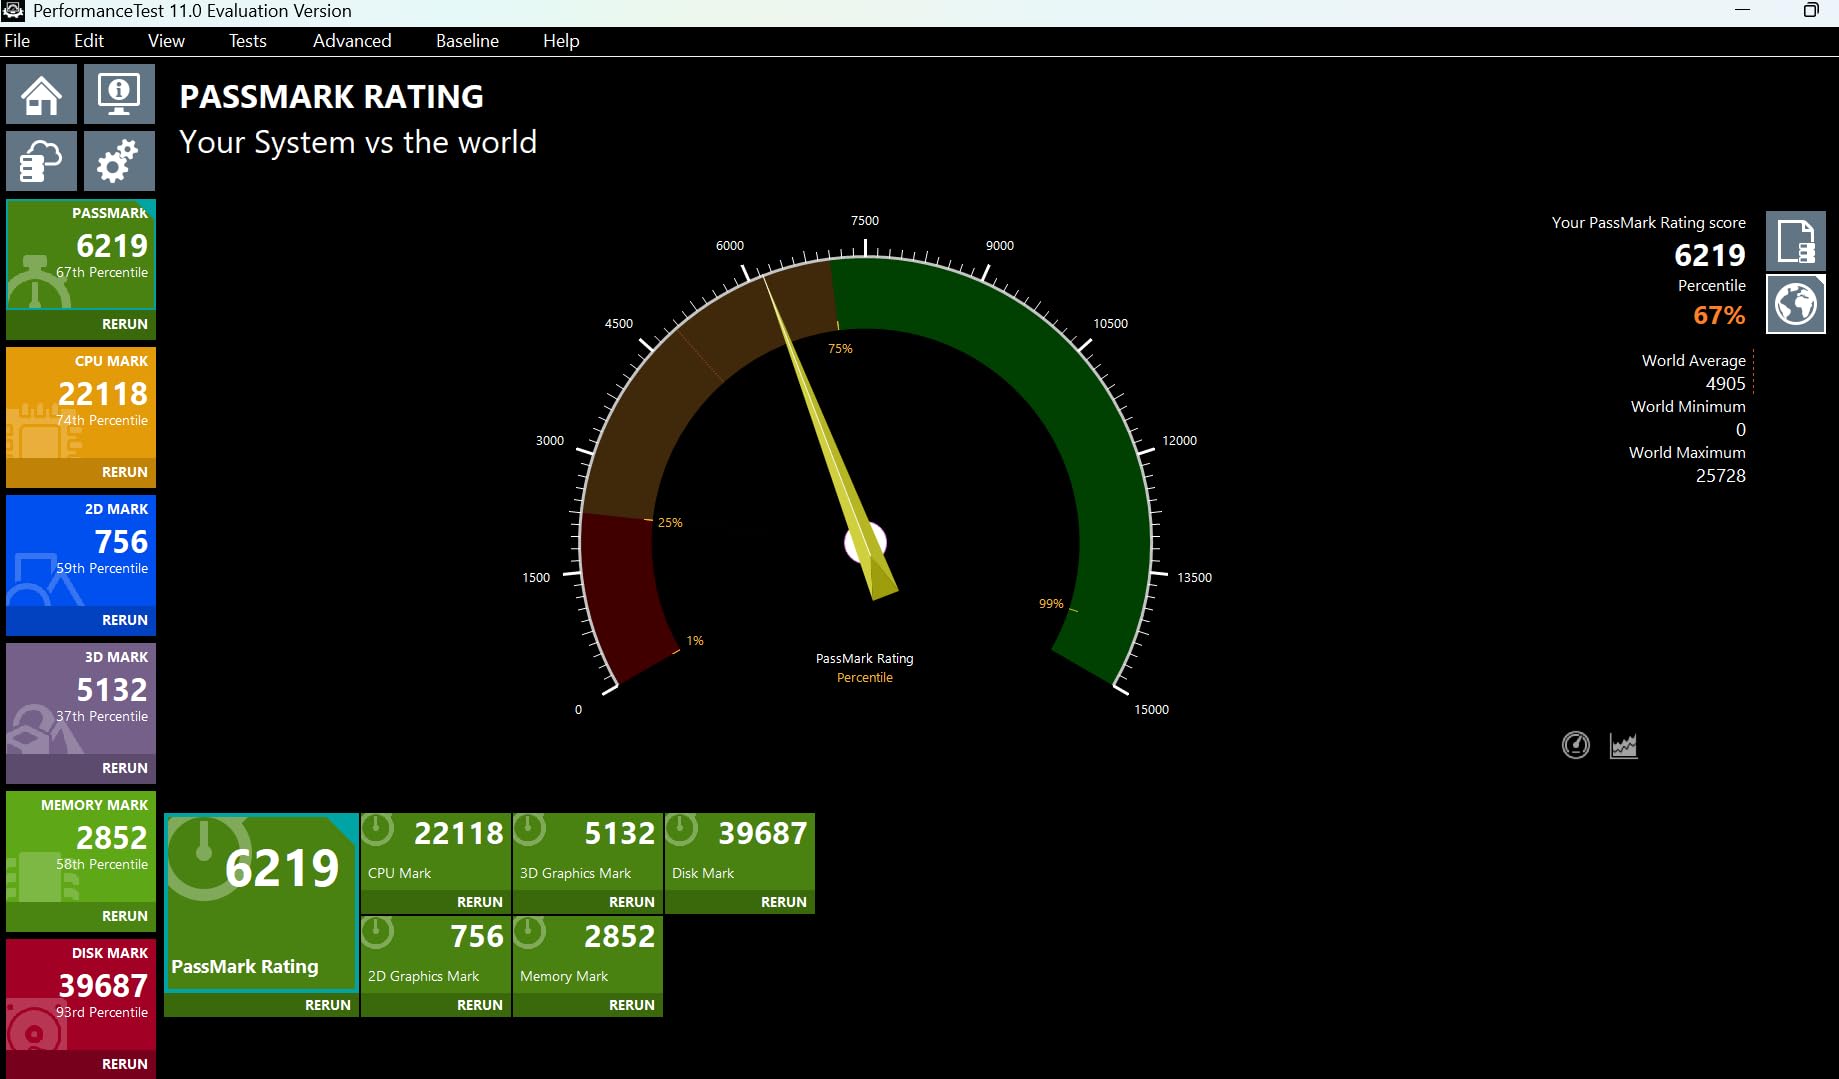Click RERUN under bottom CPU Mark tile

pos(435,902)
